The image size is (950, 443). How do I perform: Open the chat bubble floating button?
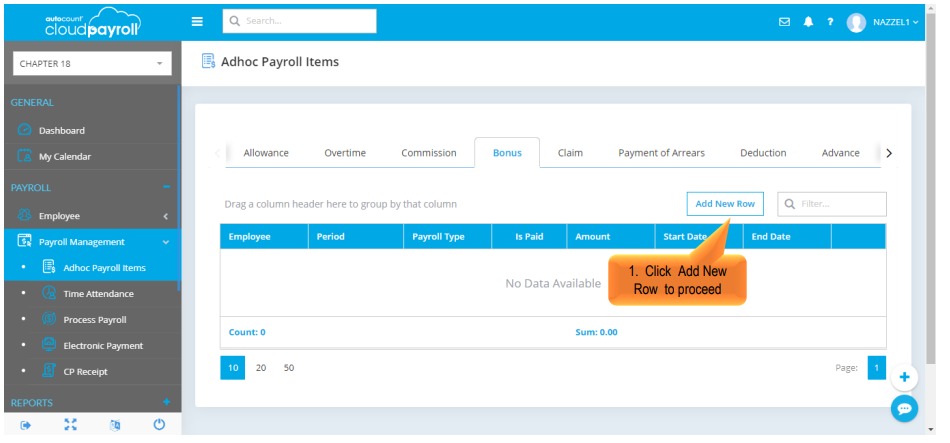pyautogui.click(x=904, y=408)
